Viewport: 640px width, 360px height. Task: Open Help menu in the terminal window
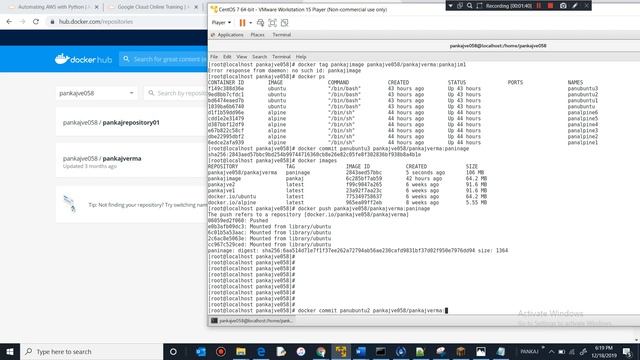301,57
